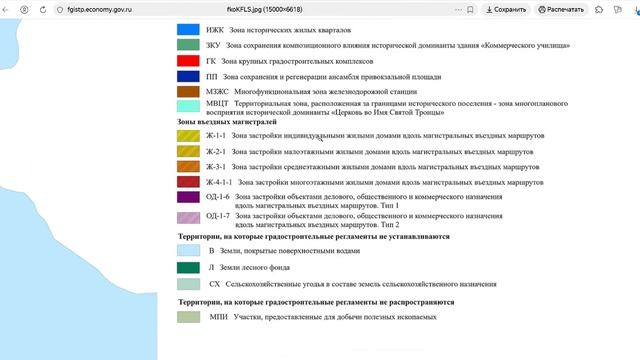Click the Ж-2-1 legend description text
The width and height of the screenshot is (640, 360).
pos(382,151)
